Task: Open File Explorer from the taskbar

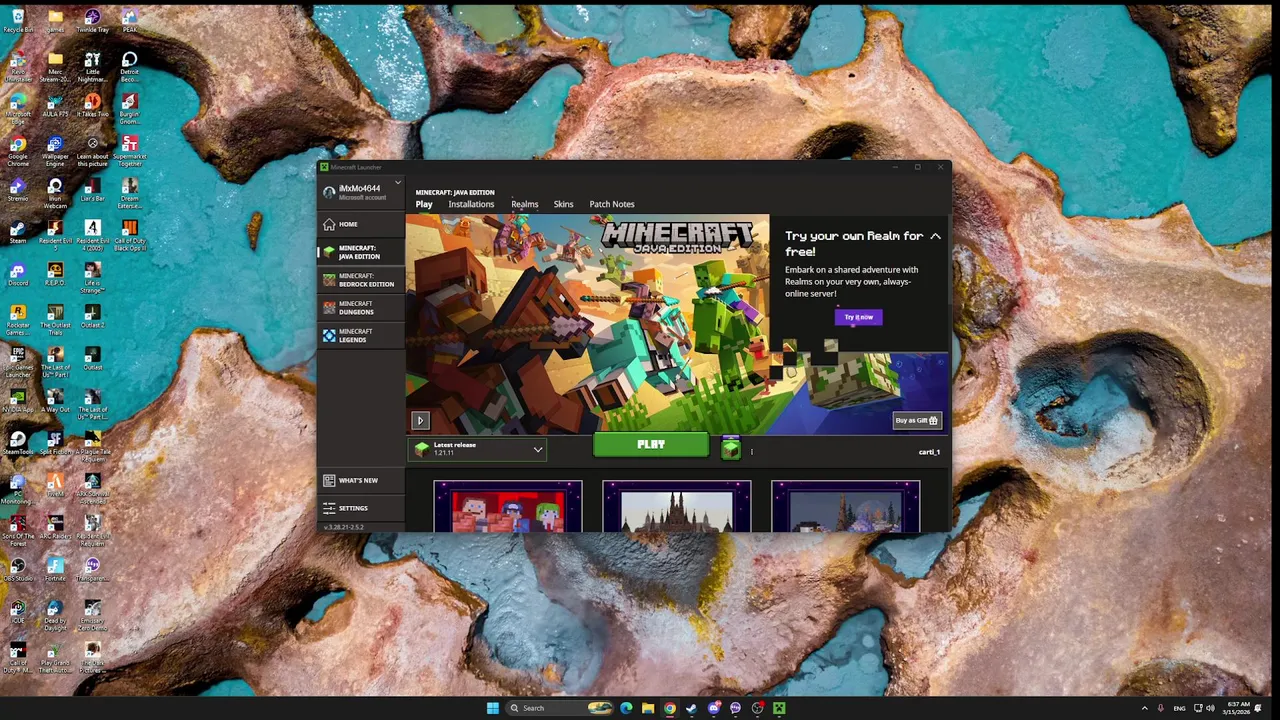Action: click(648, 708)
